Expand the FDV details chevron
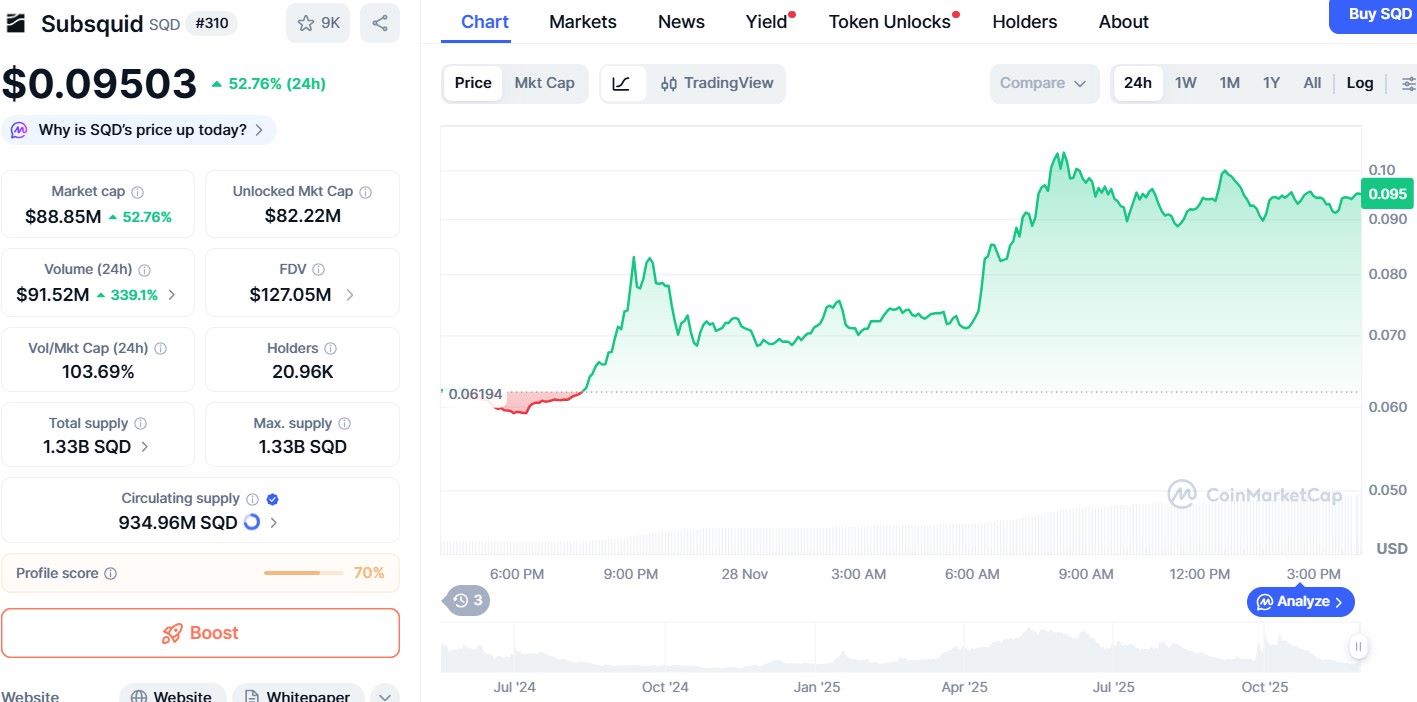The image size is (1417, 702). (350, 295)
